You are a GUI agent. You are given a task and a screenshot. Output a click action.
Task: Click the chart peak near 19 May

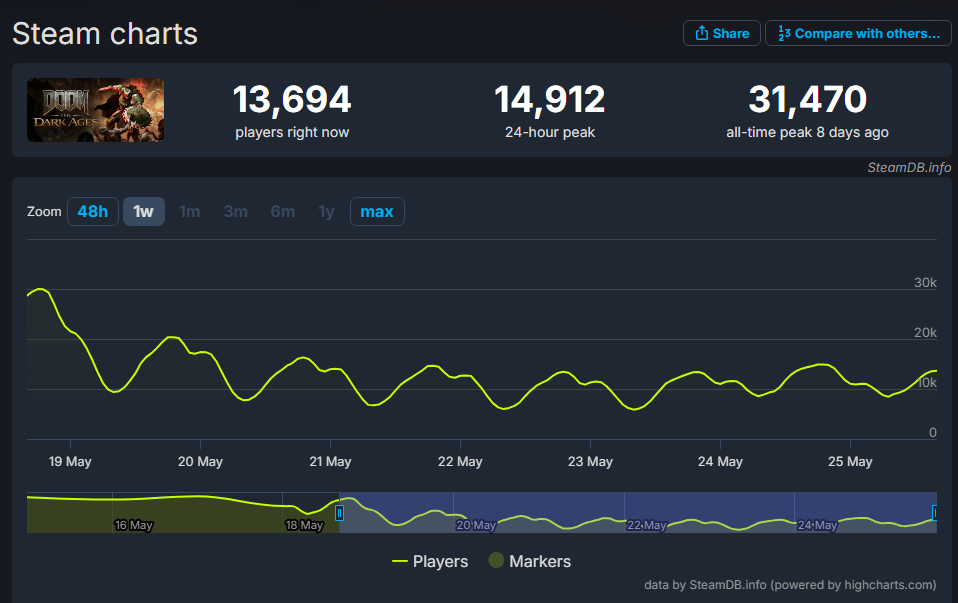(40, 289)
